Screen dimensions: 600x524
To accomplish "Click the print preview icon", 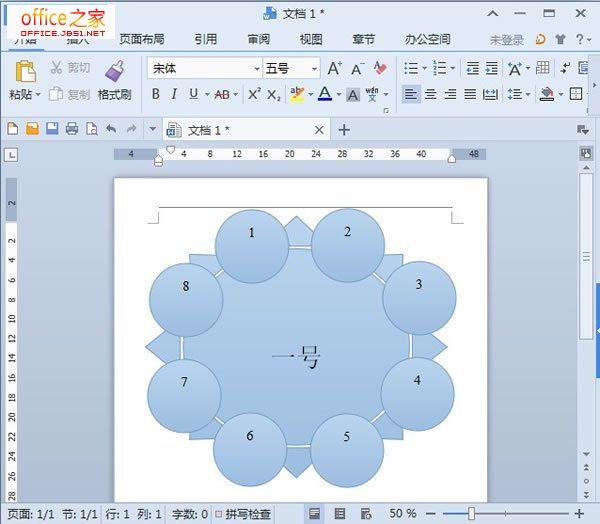I will tap(92, 129).
